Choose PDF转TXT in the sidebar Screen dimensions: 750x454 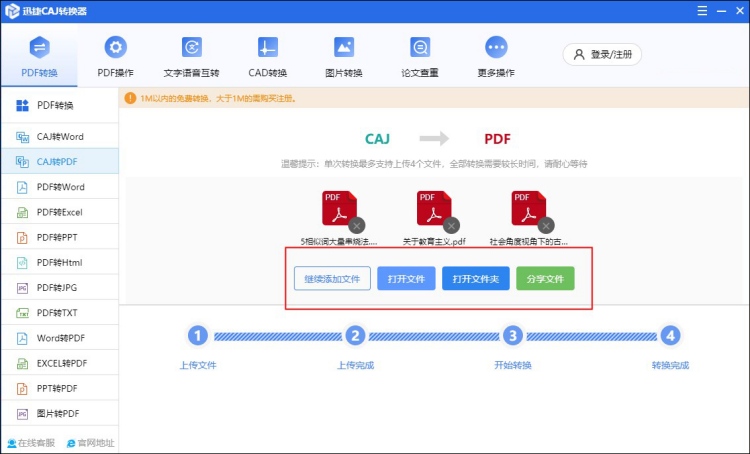(x=60, y=313)
